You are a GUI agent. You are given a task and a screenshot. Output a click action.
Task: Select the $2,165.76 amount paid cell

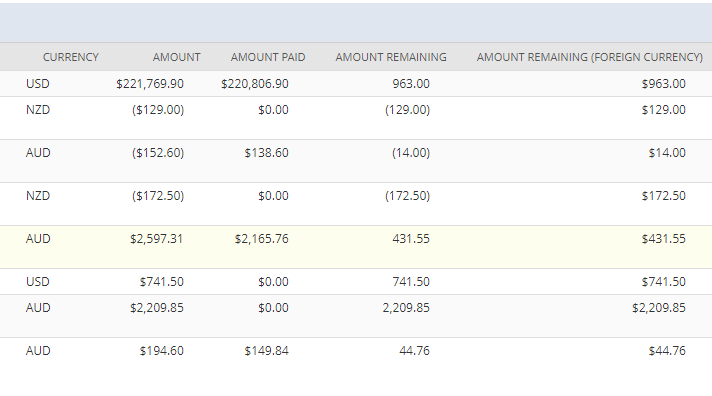click(262, 239)
